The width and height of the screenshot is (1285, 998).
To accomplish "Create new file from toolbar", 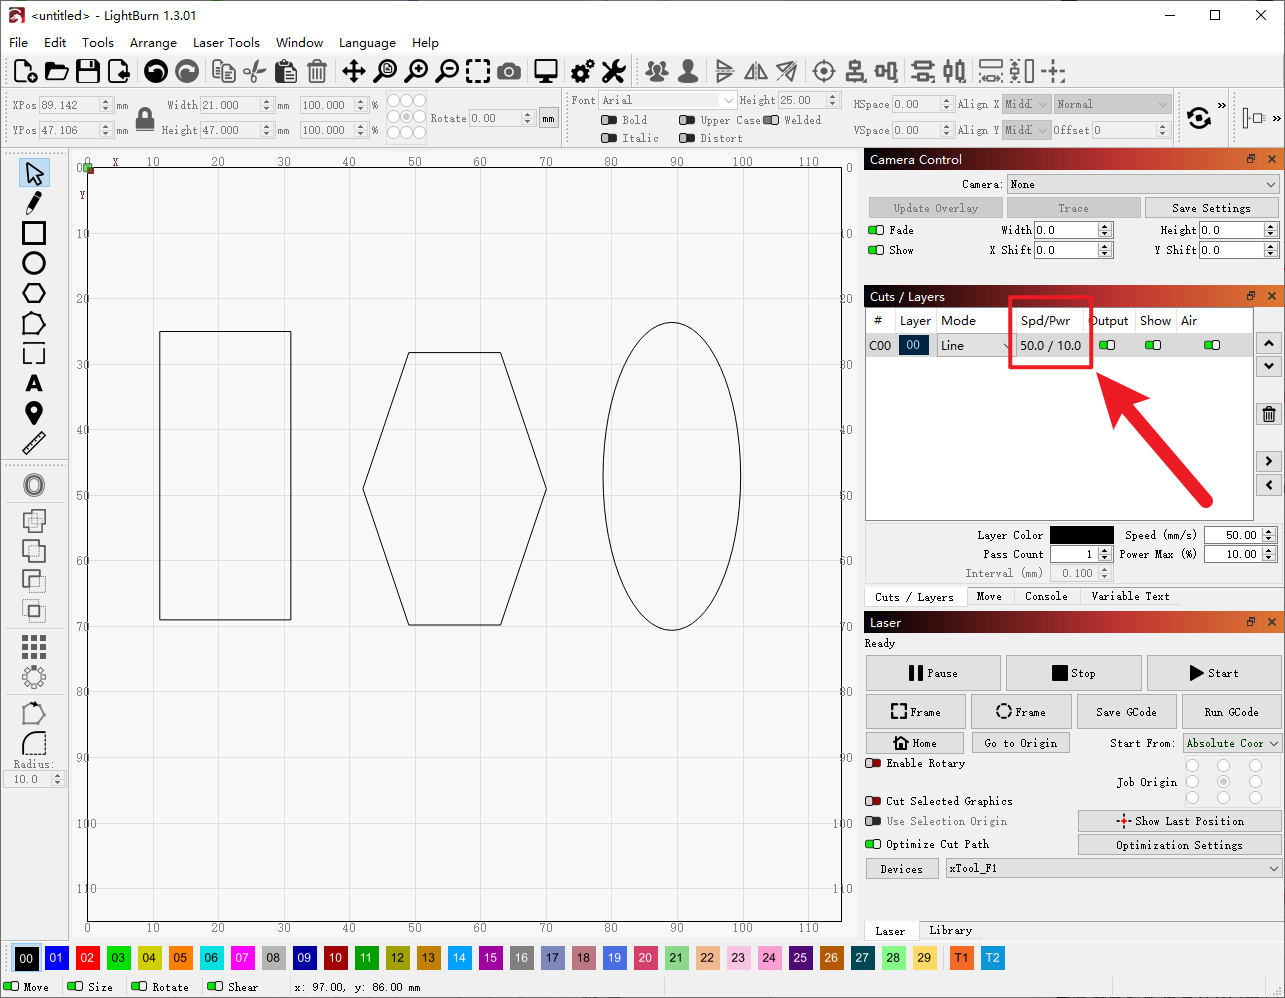I will (x=25, y=71).
